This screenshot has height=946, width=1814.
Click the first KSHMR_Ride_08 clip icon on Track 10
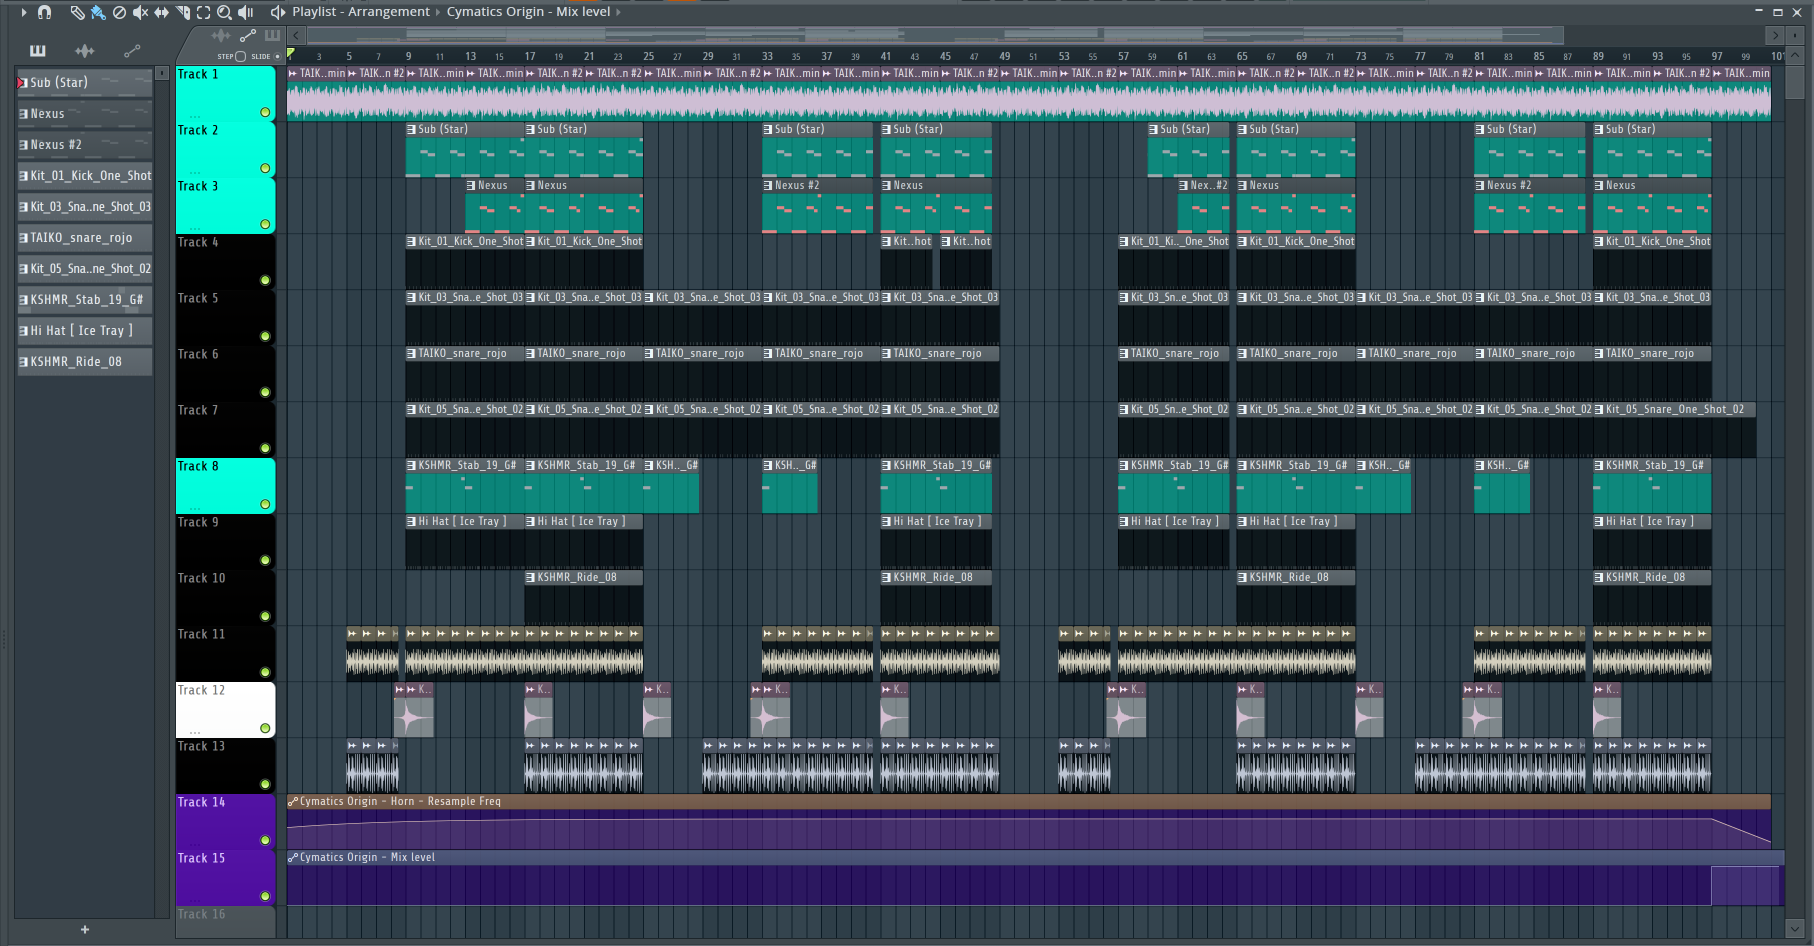click(x=531, y=577)
